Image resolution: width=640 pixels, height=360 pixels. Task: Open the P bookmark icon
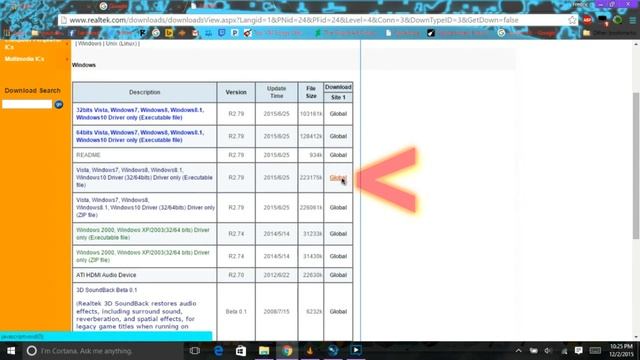(x=235, y=33)
